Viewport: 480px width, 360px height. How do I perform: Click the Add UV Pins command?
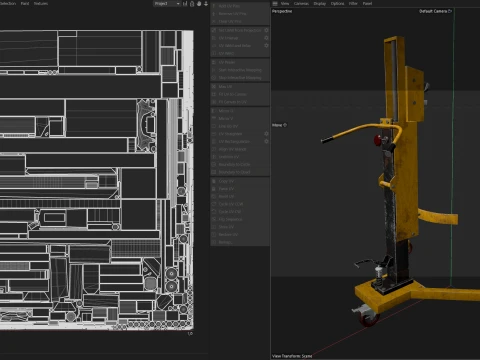click(x=240, y=6)
